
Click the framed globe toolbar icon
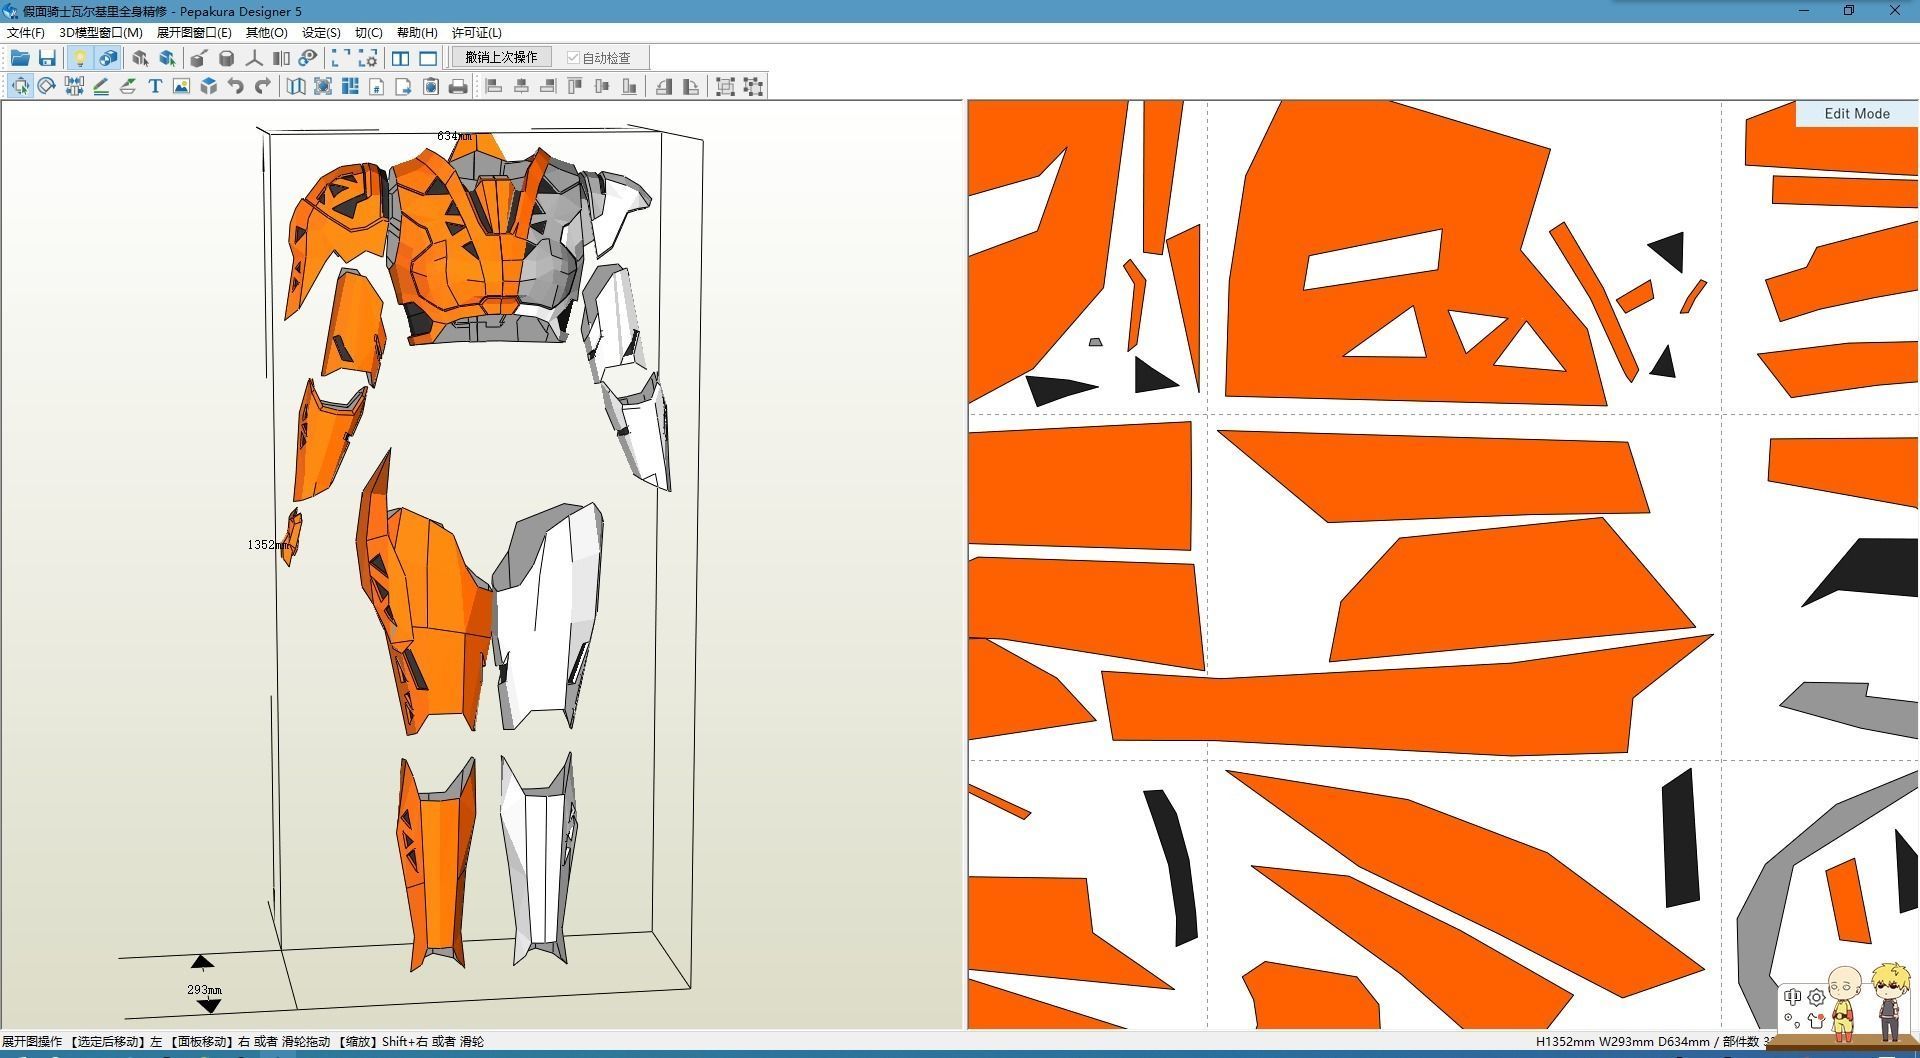click(x=323, y=86)
